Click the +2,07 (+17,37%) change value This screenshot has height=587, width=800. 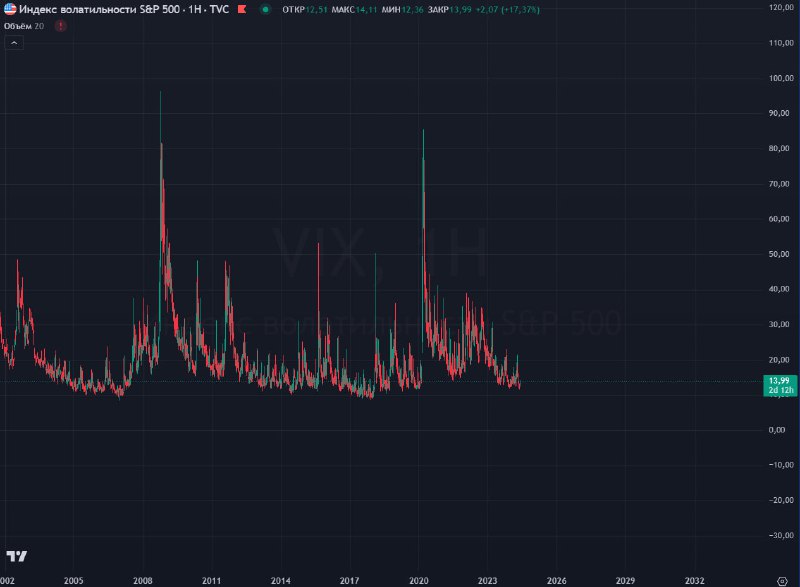508,10
